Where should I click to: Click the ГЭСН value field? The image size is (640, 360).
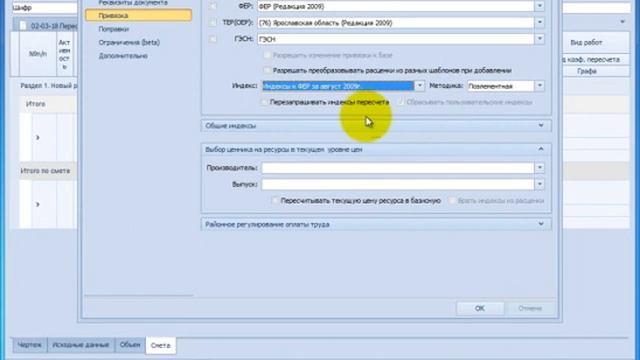[x=396, y=39]
